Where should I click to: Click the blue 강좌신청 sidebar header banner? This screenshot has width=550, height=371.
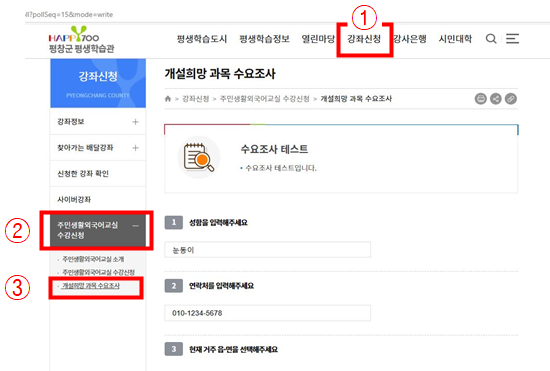tap(98, 83)
